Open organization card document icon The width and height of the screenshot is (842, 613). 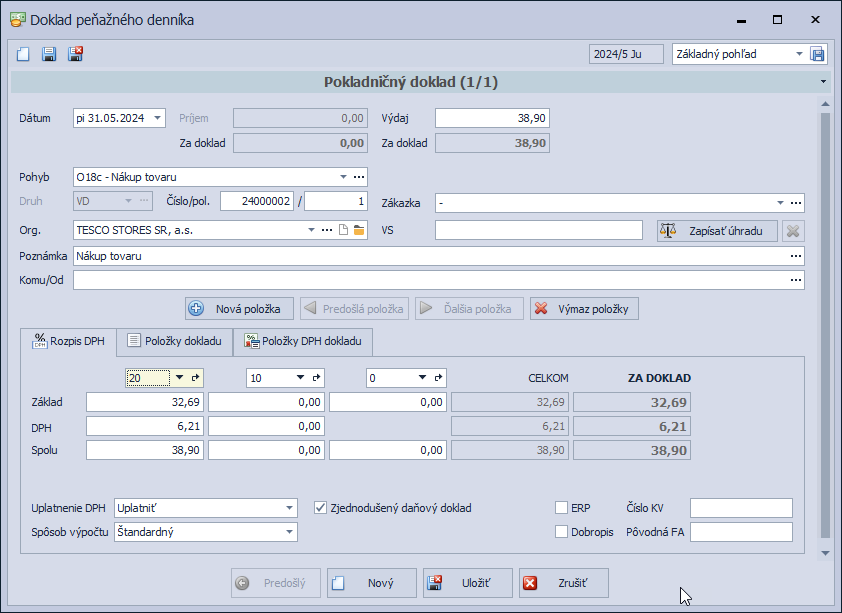(x=343, y=231)
